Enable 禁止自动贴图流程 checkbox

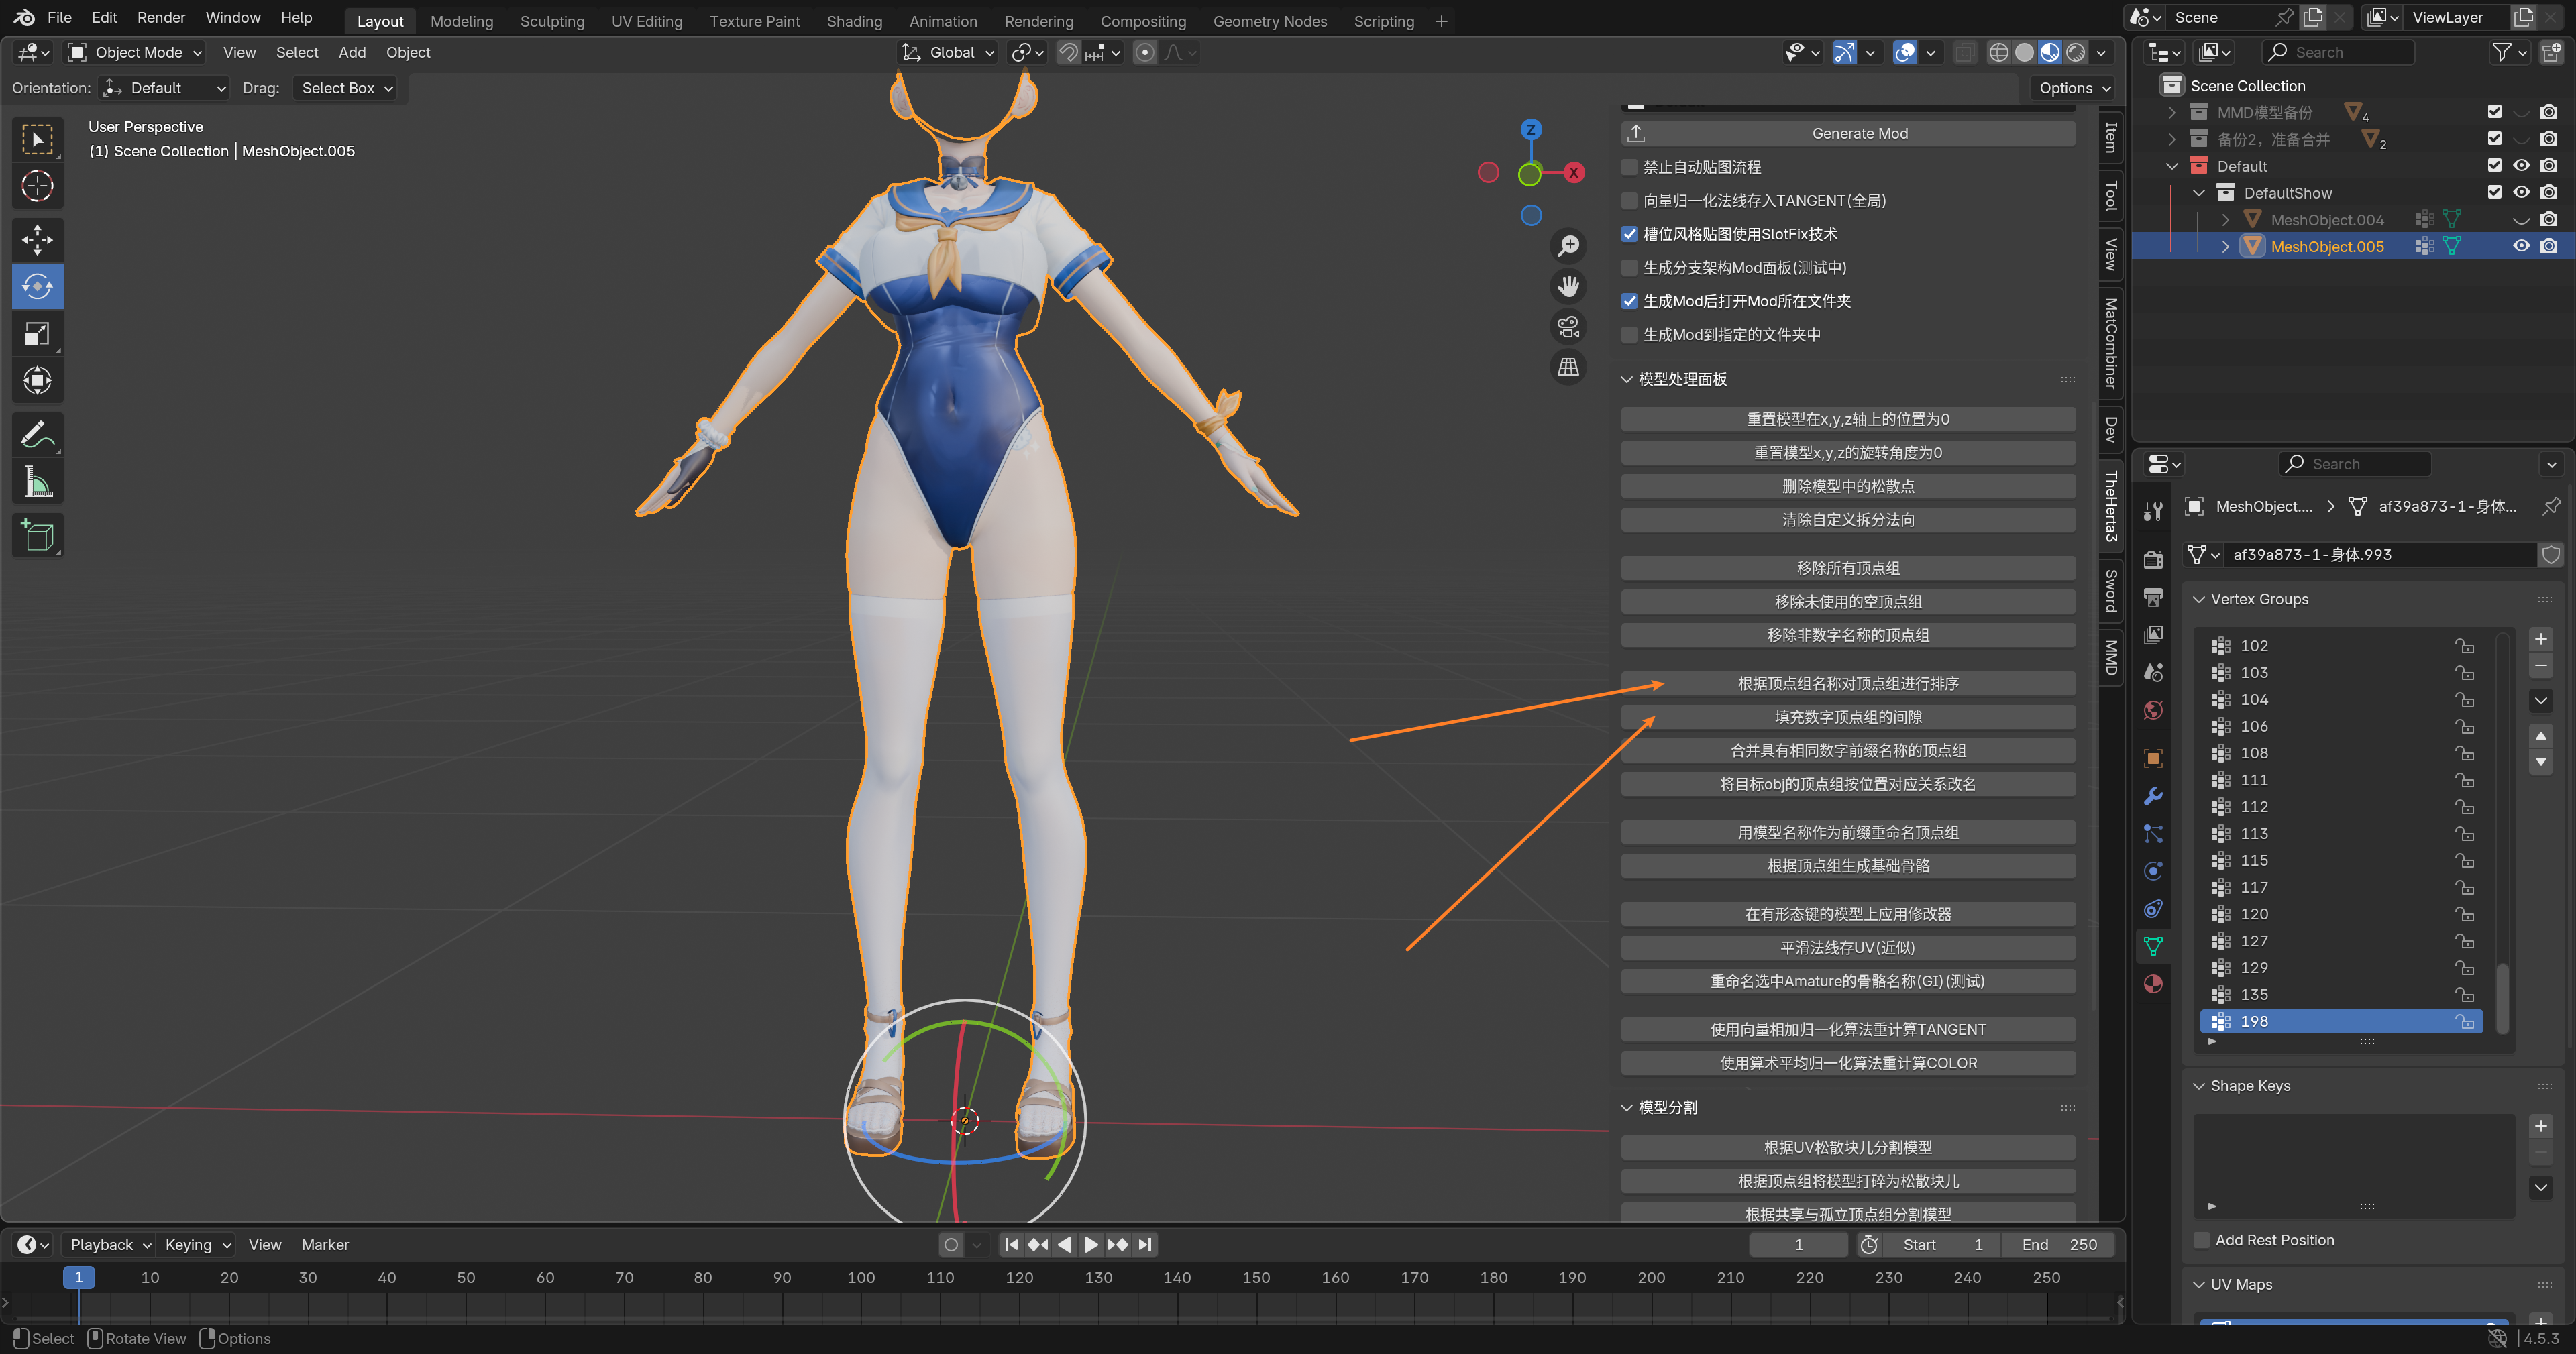pyautogui.click(x=1630, y=167)
